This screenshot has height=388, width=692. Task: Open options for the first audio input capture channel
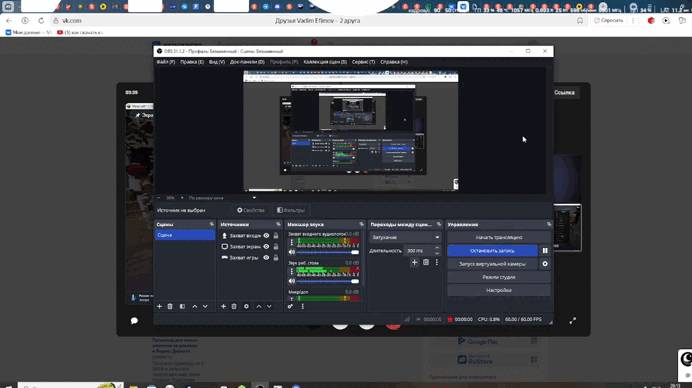(x=291, y=242)
